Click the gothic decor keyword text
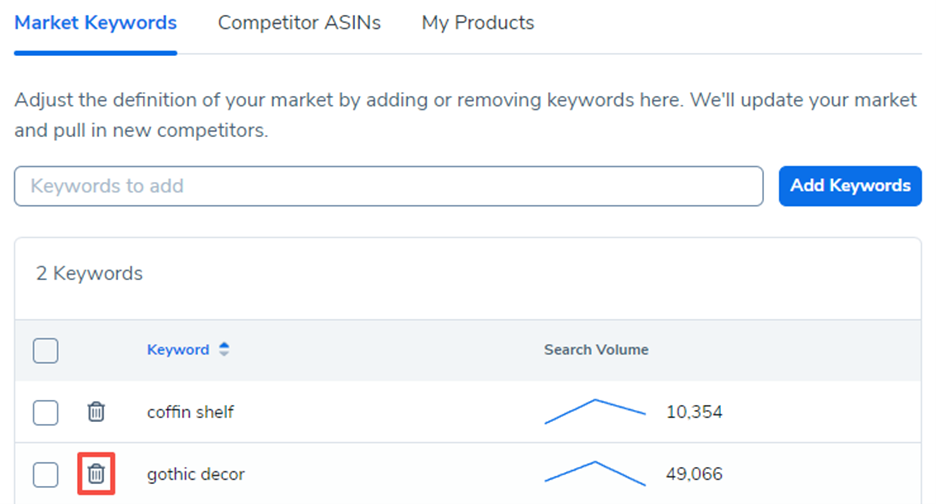This screenshot has height=504, width=936. (196, 474)
